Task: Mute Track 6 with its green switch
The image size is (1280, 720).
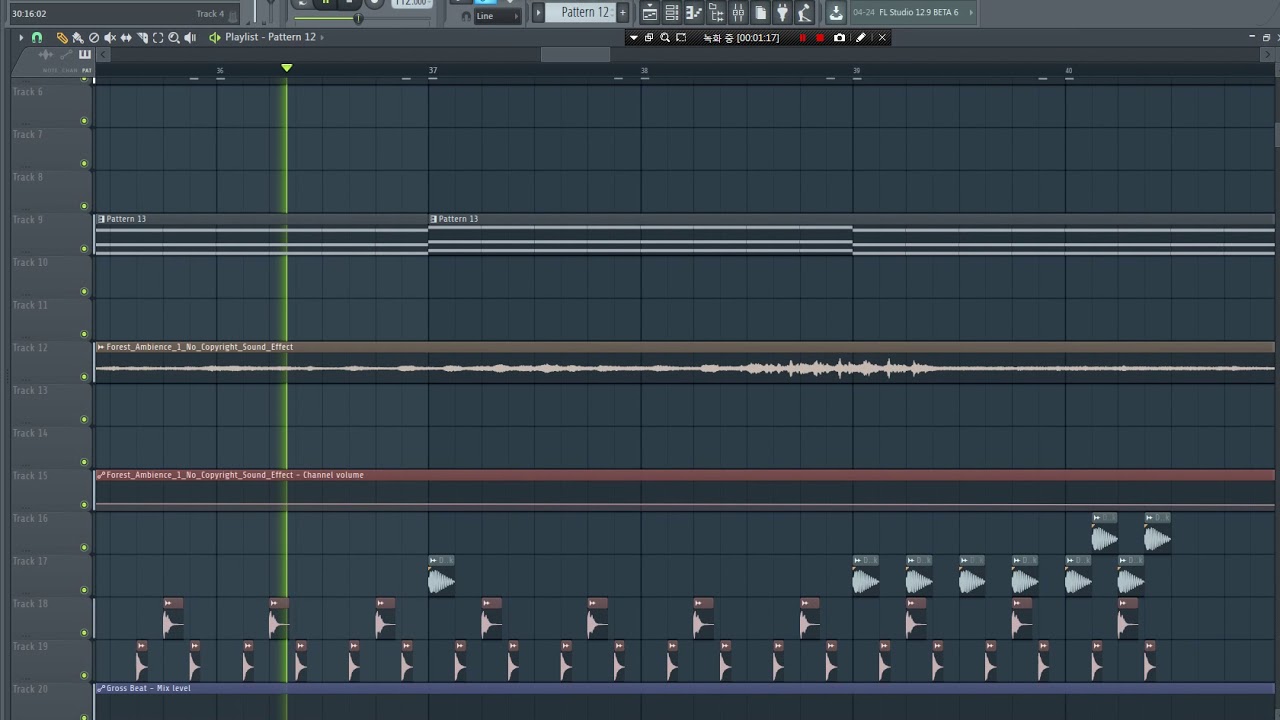Action: (x=84, y=121)
